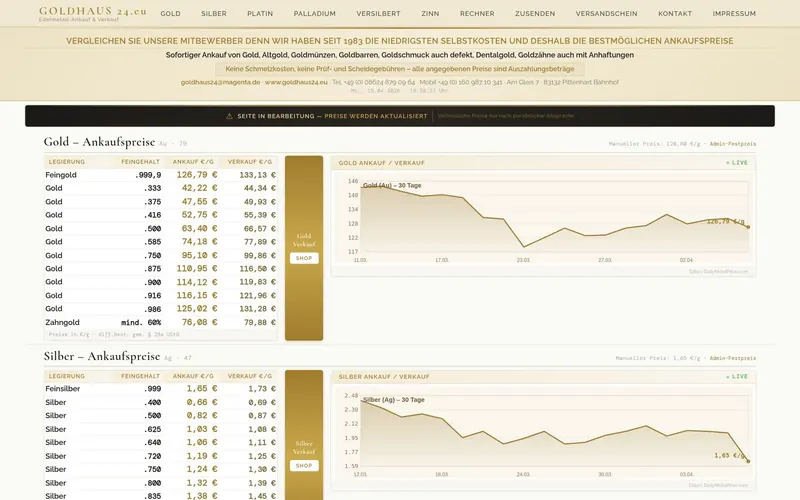Select Gold .375 Ankauf price 47,55 €
800x500 pixels.
tap(199, 202)
